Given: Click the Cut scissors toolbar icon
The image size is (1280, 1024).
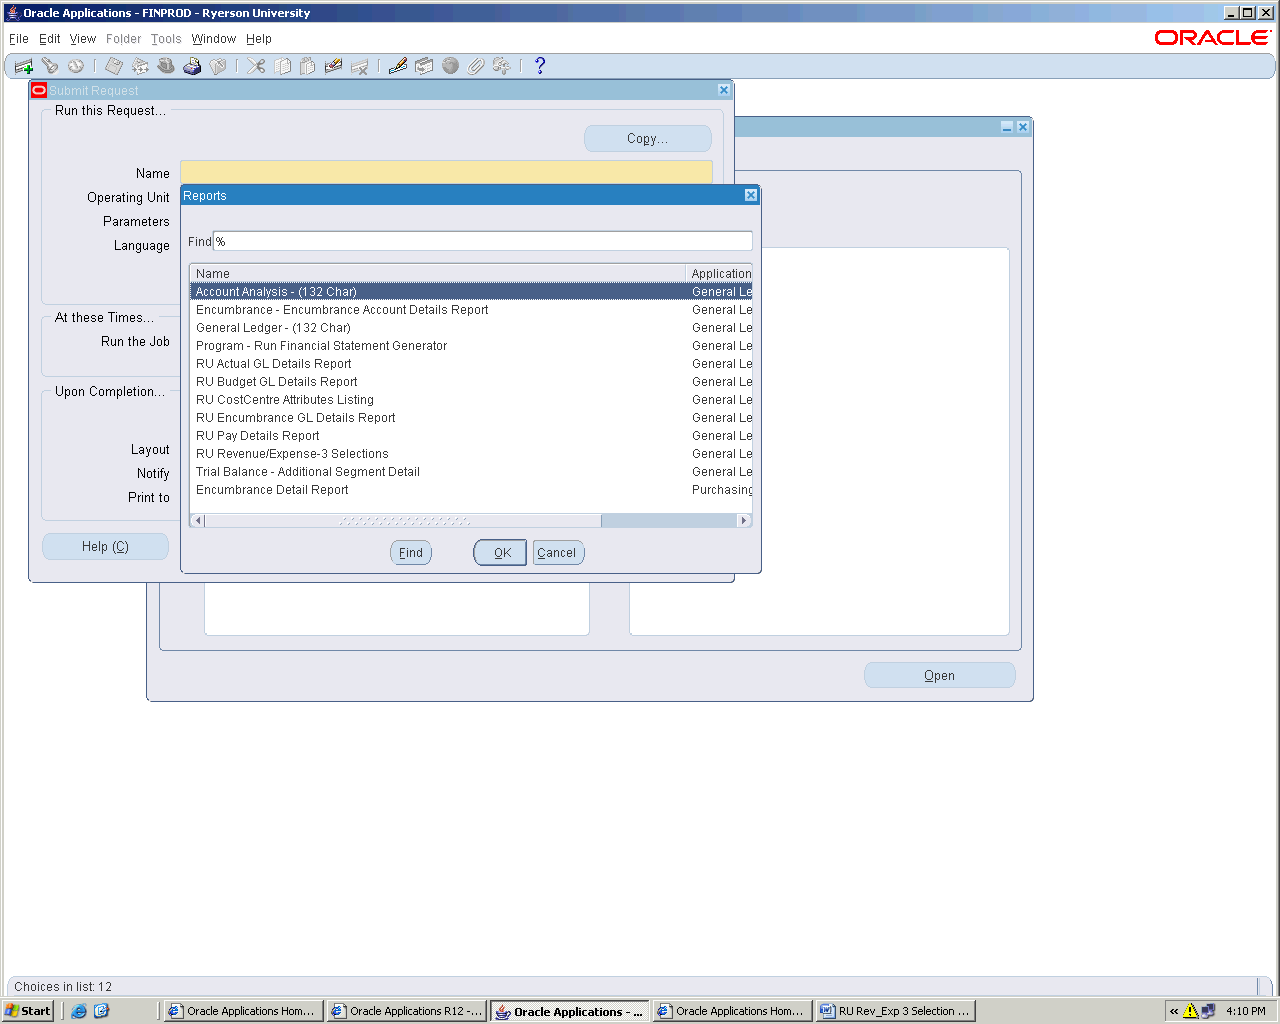Looking at the screenshot, I should (x=256, y=66).
